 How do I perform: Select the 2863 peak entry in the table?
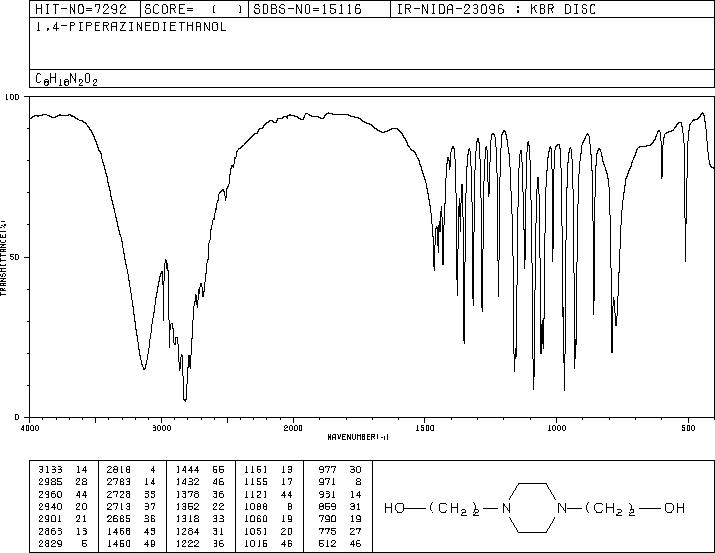[63, 531]
